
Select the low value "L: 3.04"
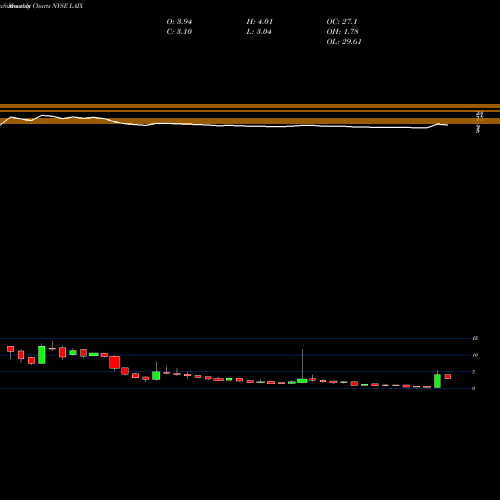(x=259, y=32)
